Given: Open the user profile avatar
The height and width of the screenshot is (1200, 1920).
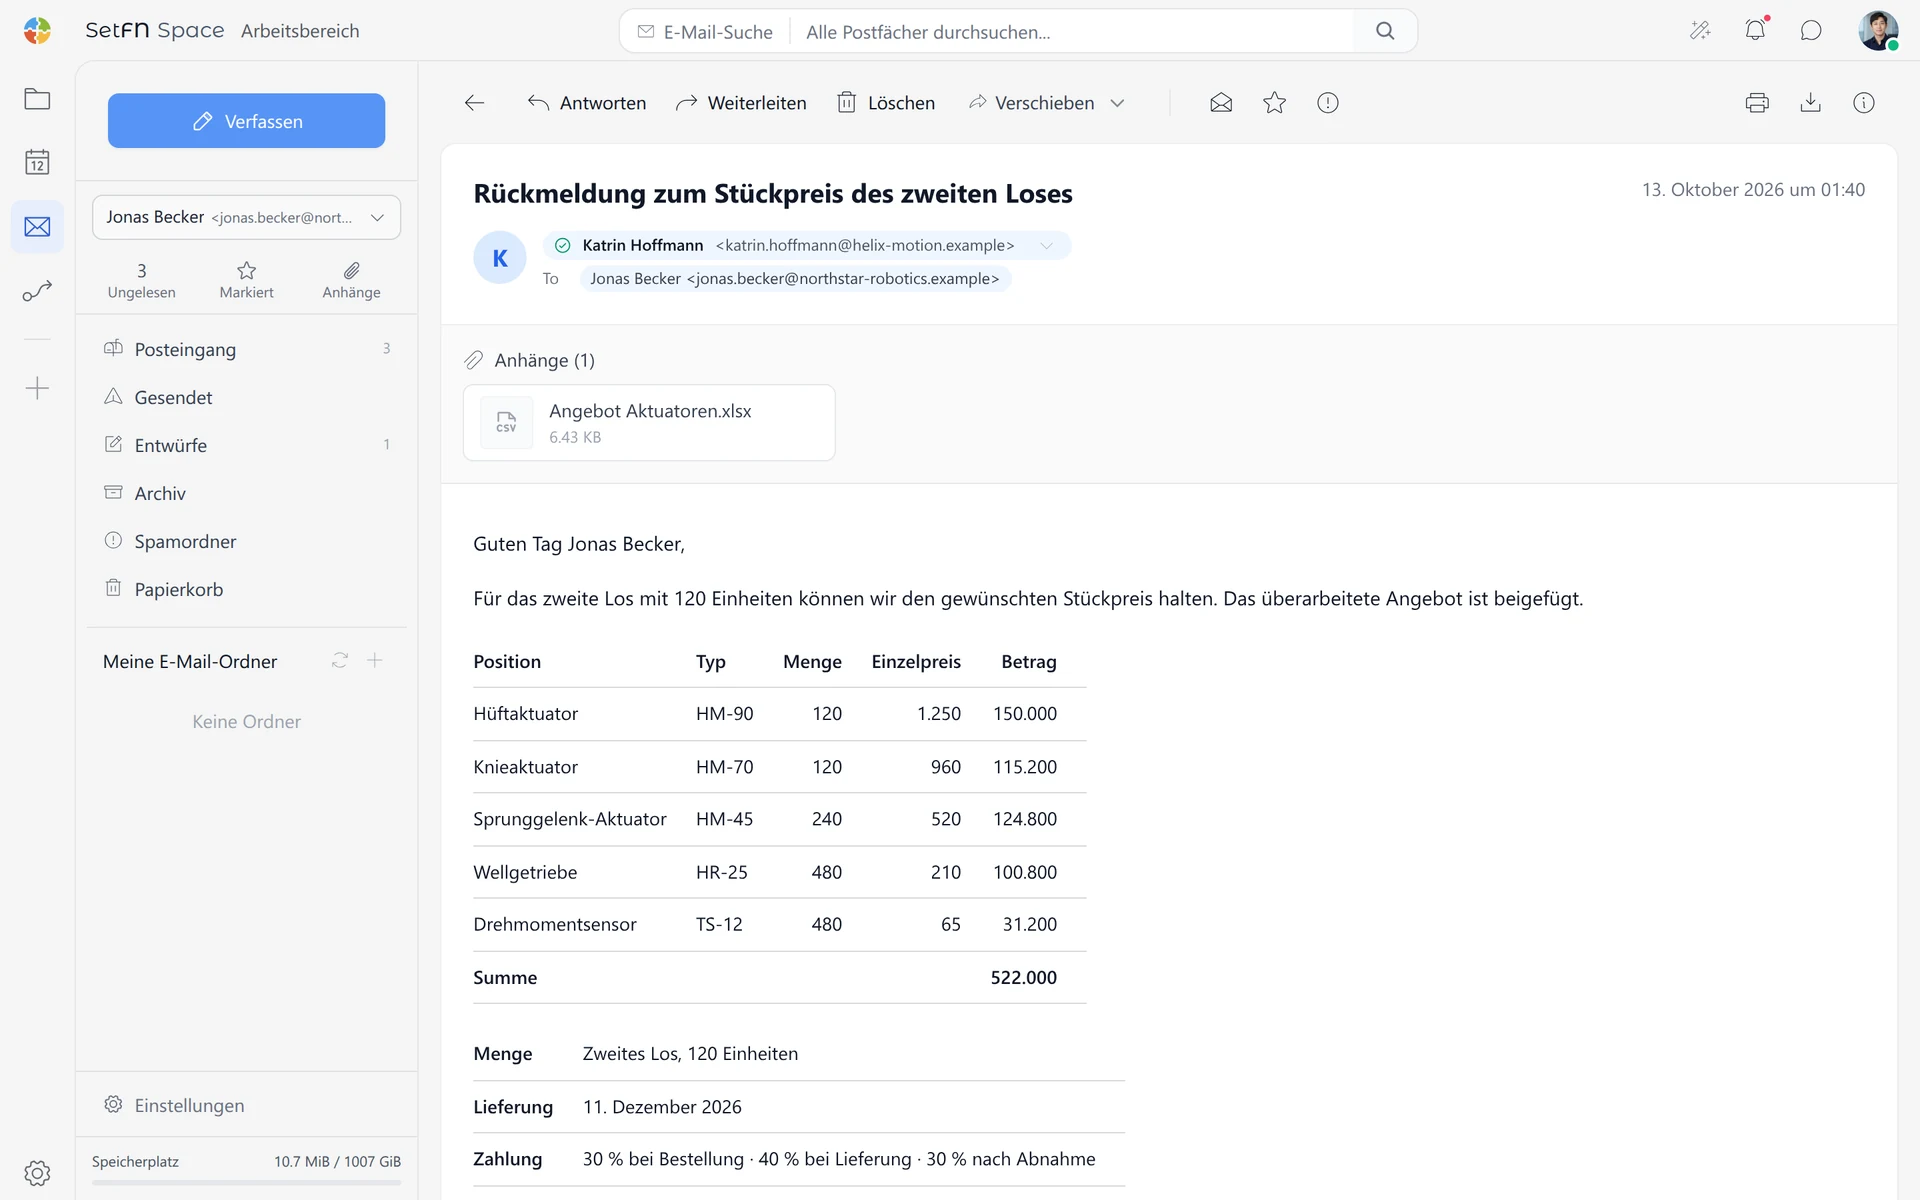Looking at the screenshot, I should pyautogui.click(x=1878, y=31).
